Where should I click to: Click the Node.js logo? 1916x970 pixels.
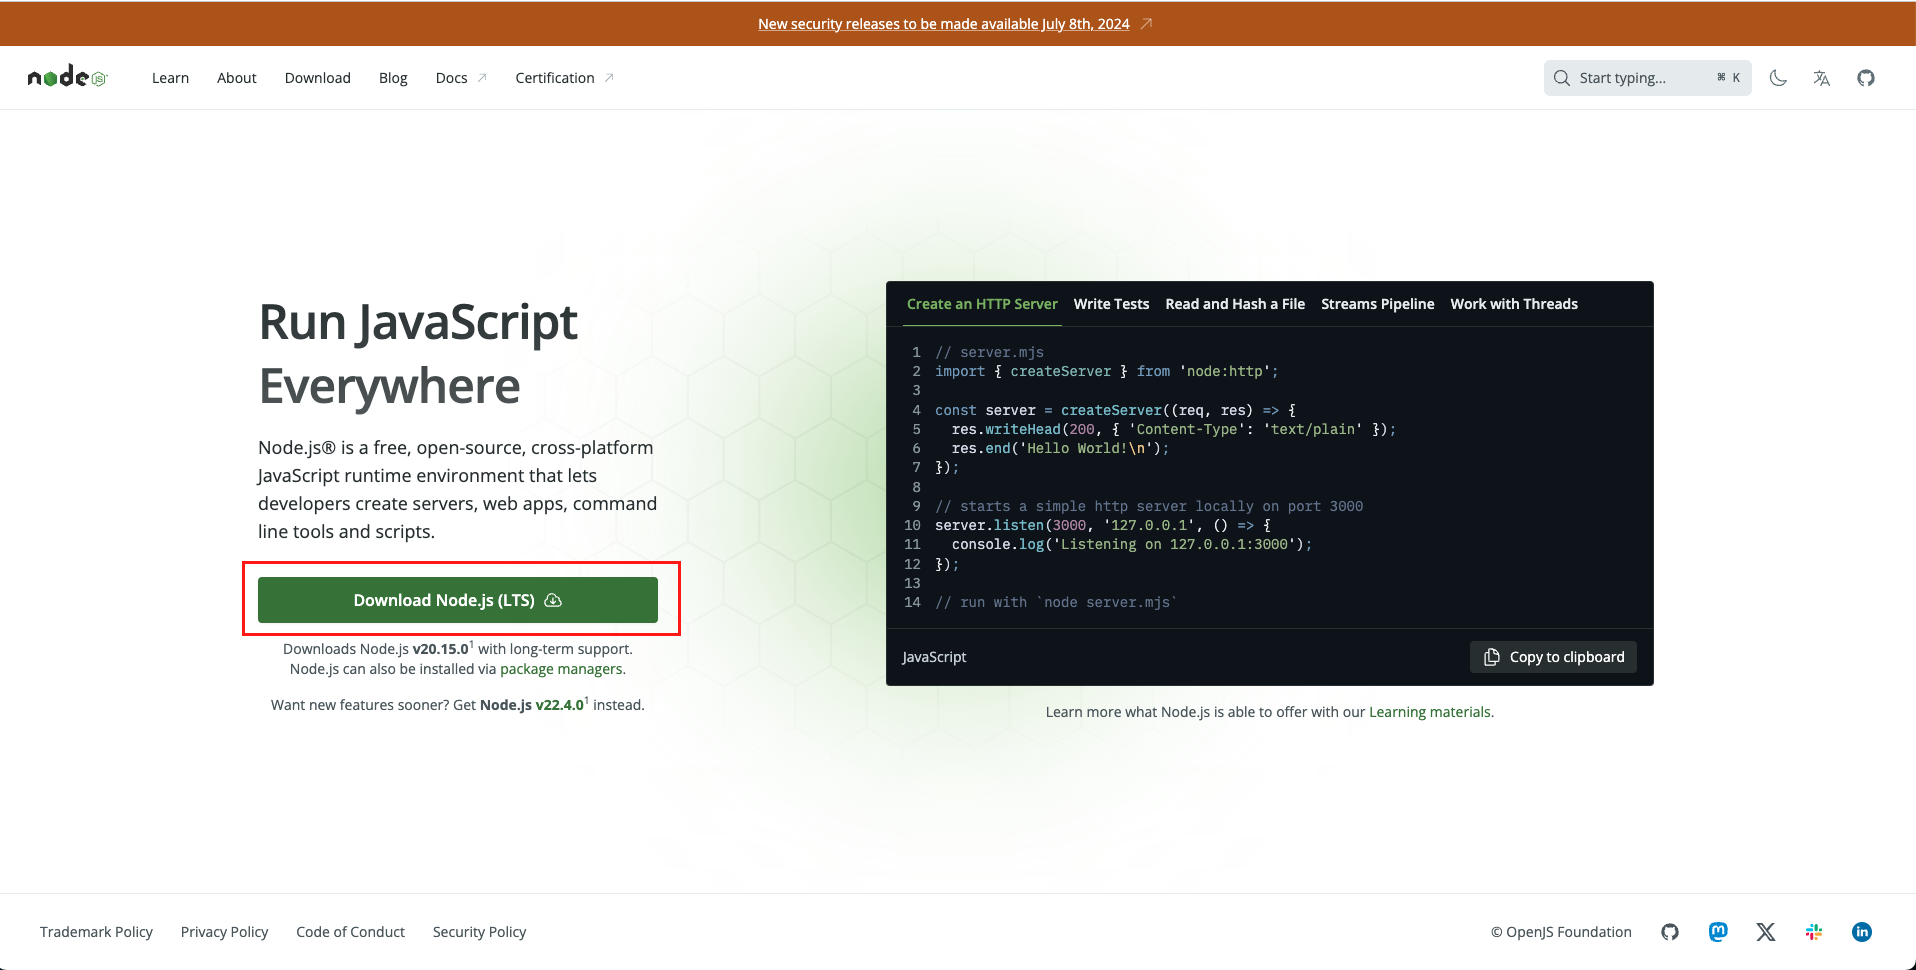[67, 77]
